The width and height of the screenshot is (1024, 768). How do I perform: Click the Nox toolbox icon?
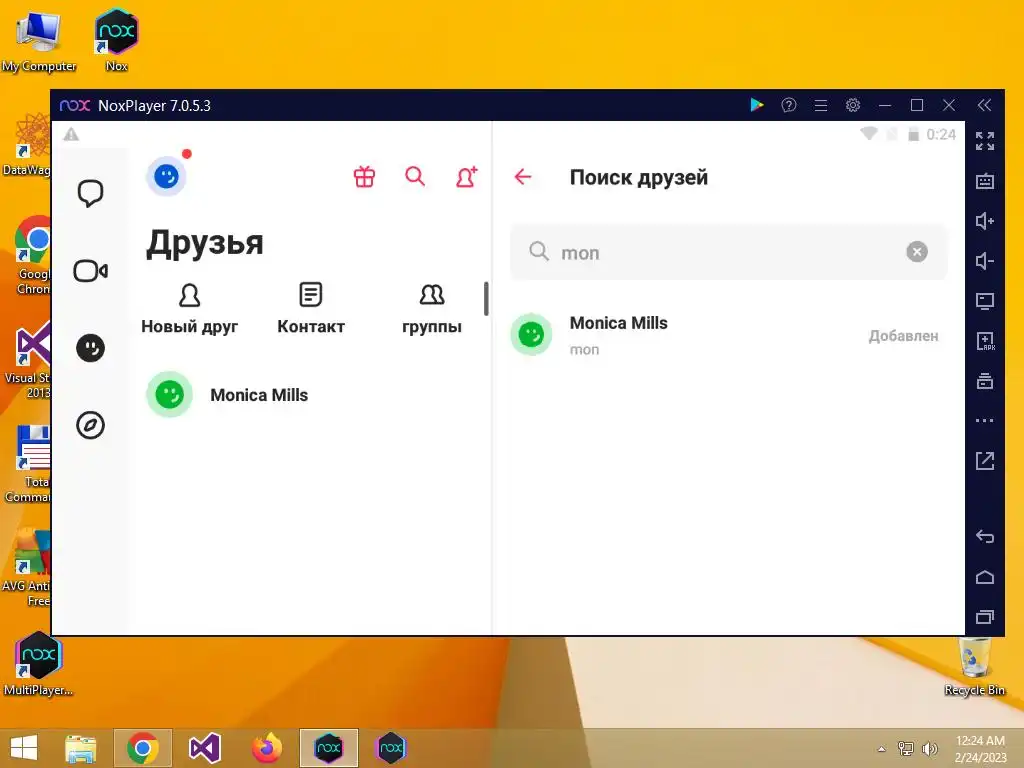[985, 381]
